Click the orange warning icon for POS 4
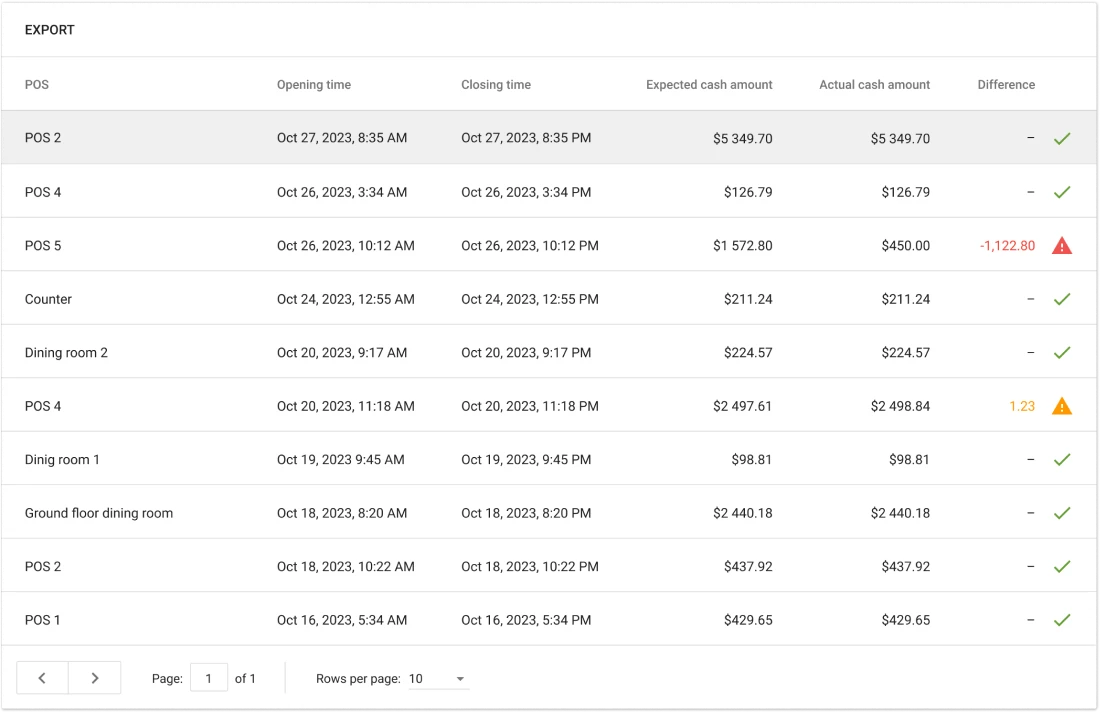This screenshot has height=713, width=1101. point(1061,406)
